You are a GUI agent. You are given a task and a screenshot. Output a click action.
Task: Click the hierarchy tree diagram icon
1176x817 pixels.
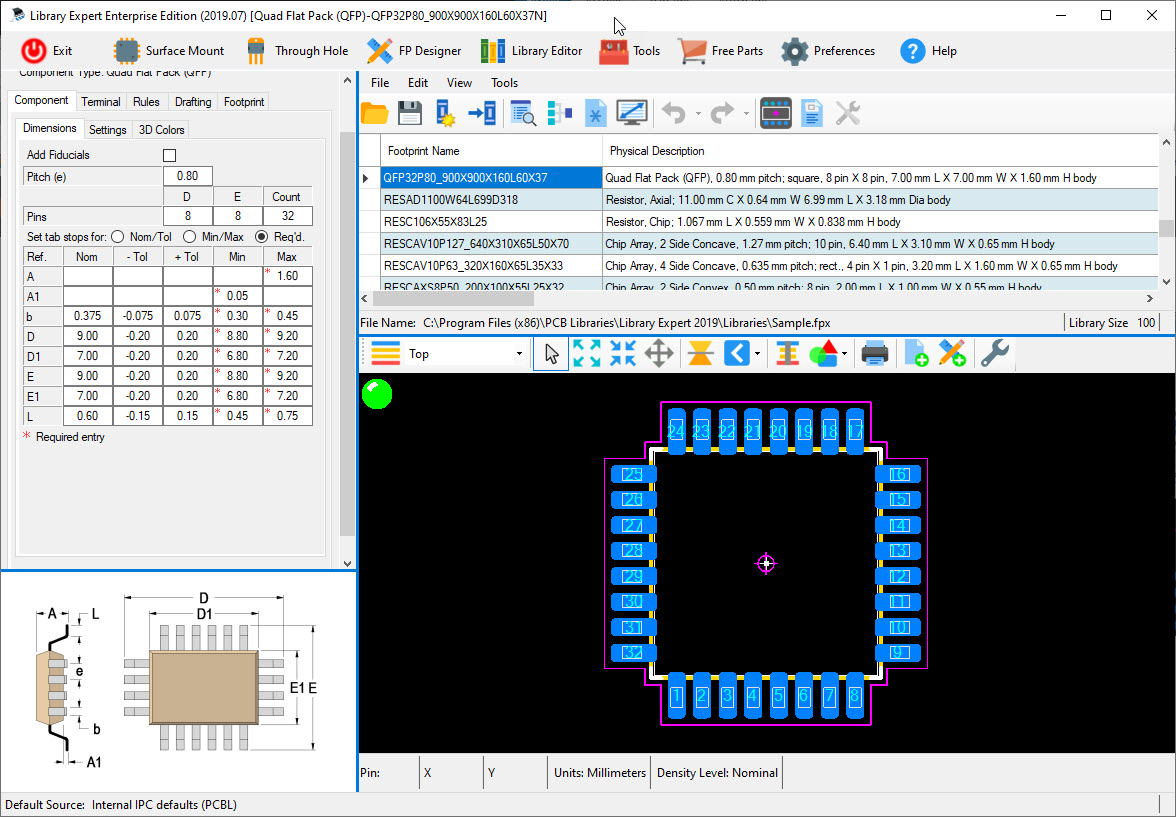click(560, 113)
